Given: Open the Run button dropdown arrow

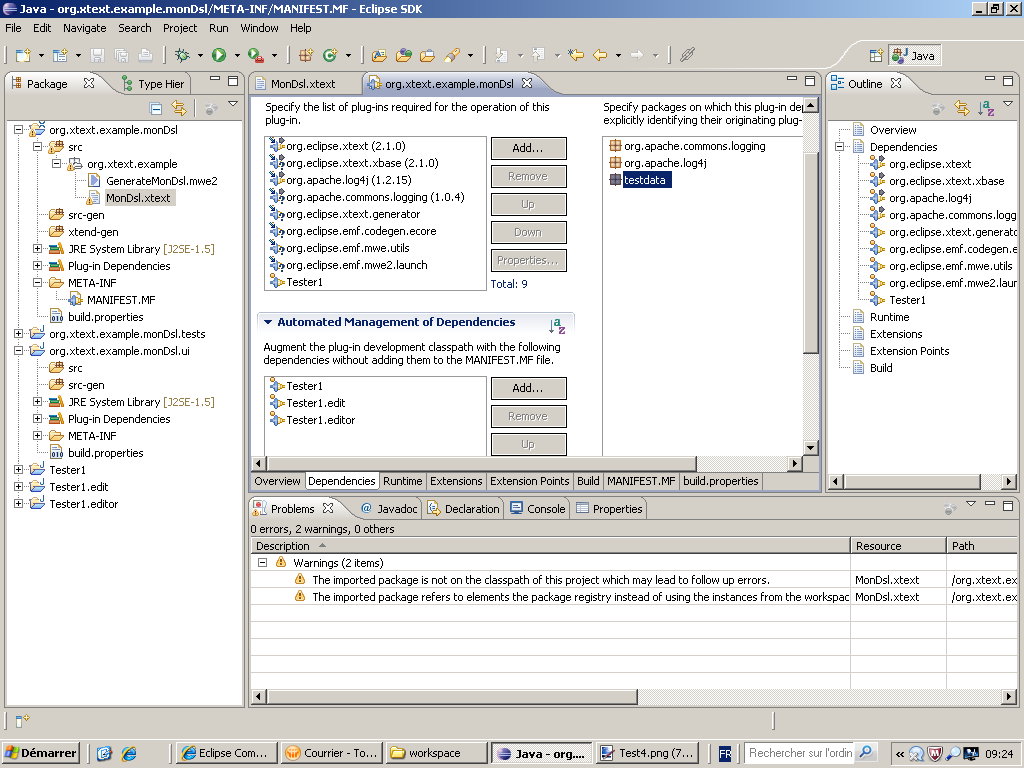Looking at the screenshot, I should click(237, 56).
